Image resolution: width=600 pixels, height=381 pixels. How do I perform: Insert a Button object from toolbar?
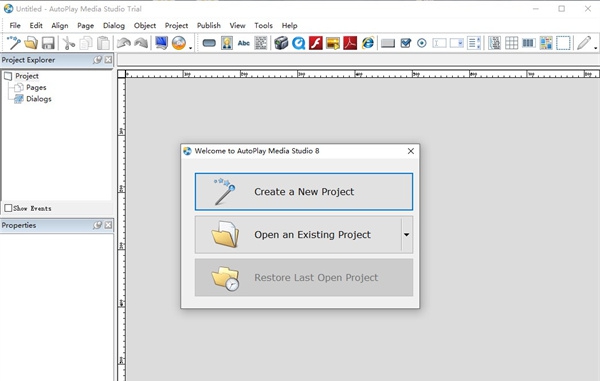209,43
